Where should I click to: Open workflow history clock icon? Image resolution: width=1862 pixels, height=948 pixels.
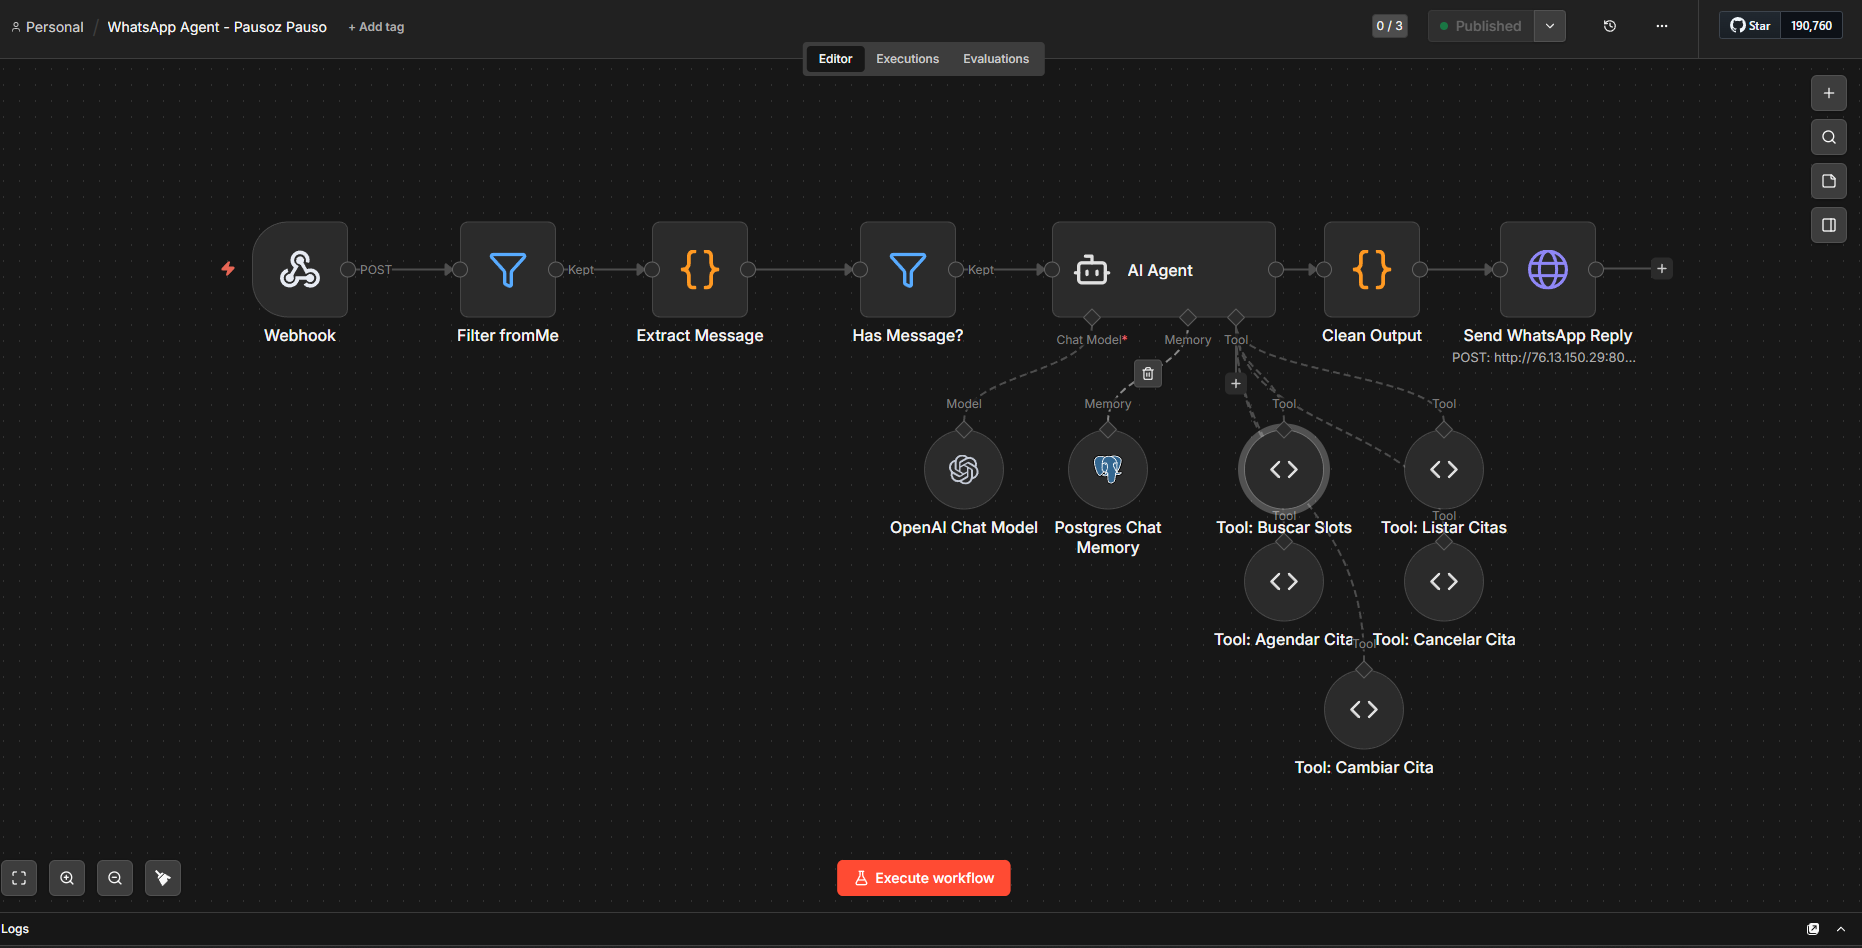(x=1610, y=26)
